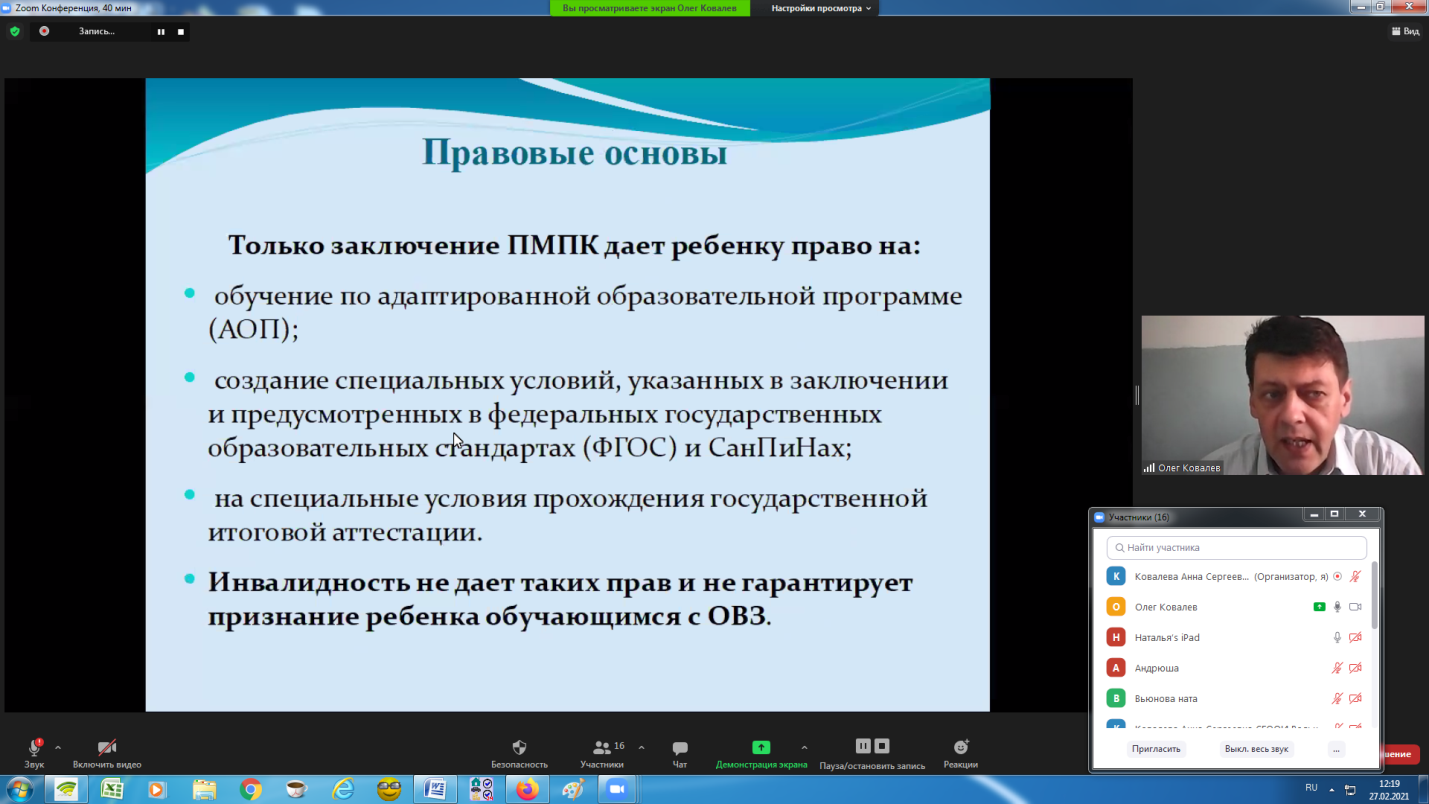Click the green screen-viewing banner for Олег Ковалев
1429x804 pixels.
pyautogui.click(x=649, y=8)
